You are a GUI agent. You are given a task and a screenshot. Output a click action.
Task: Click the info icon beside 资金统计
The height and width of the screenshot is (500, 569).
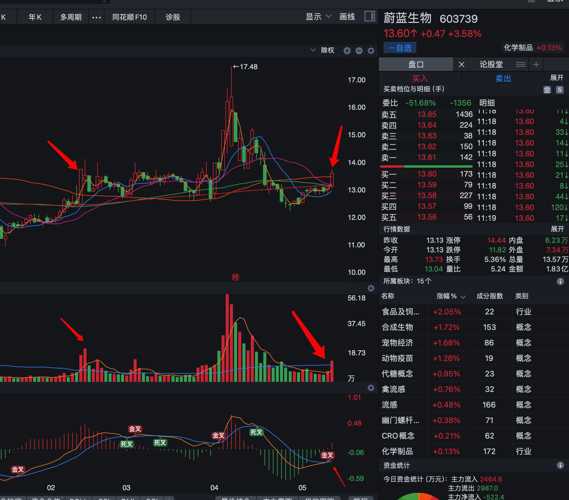tap(560, 465)
